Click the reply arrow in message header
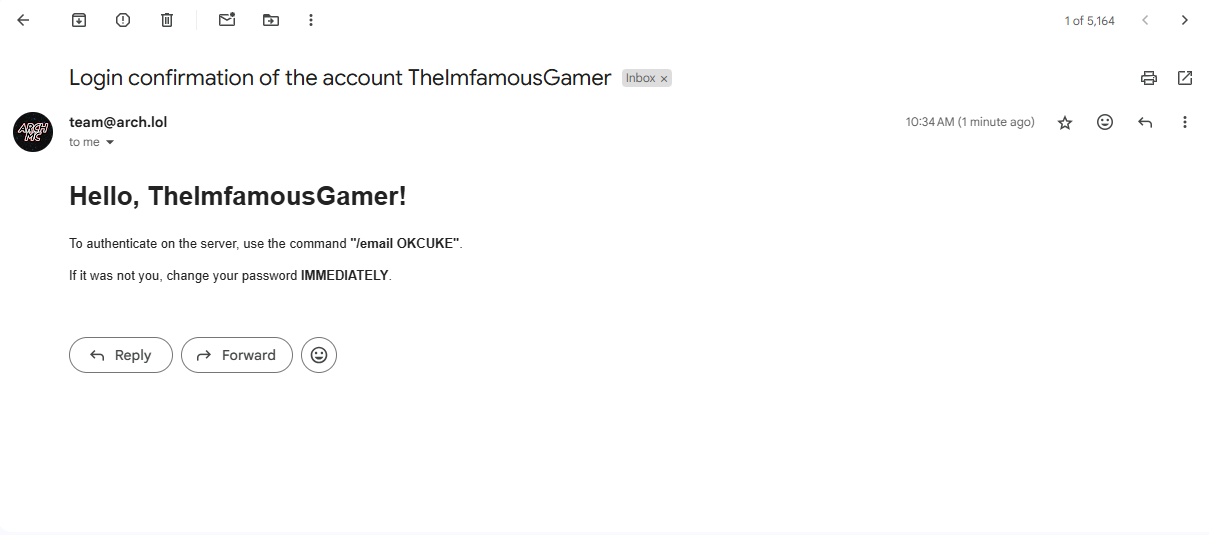Viewport: 1209px width, 535px height. point(1145,122)
